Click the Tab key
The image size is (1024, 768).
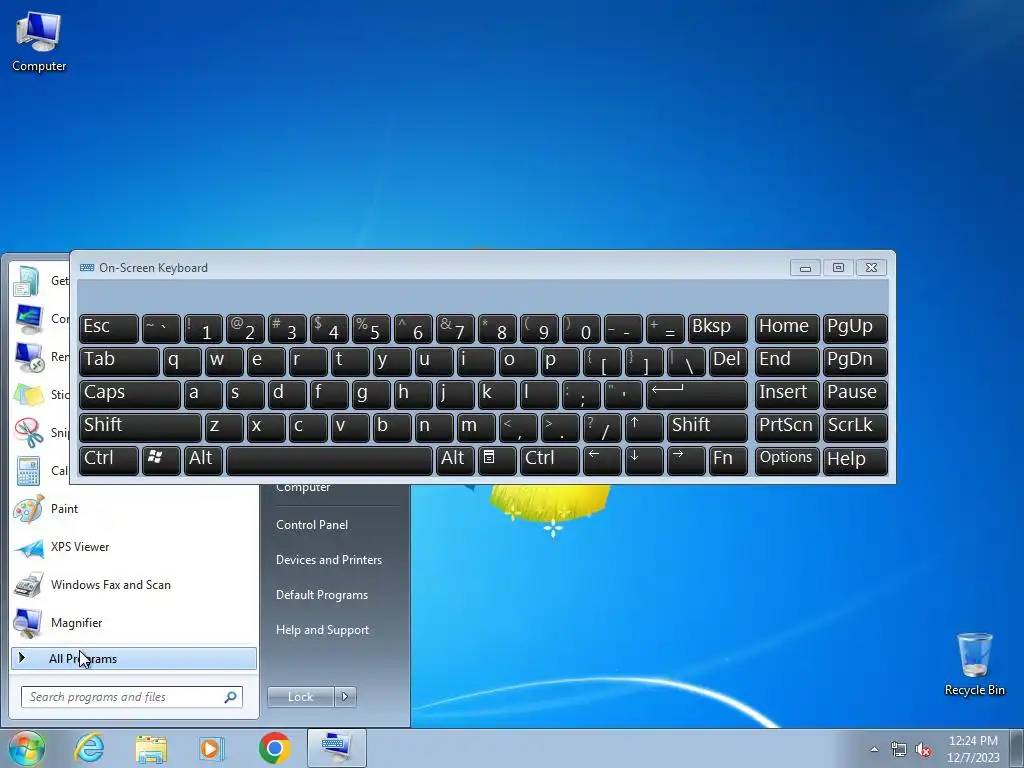tap(120, 361)
